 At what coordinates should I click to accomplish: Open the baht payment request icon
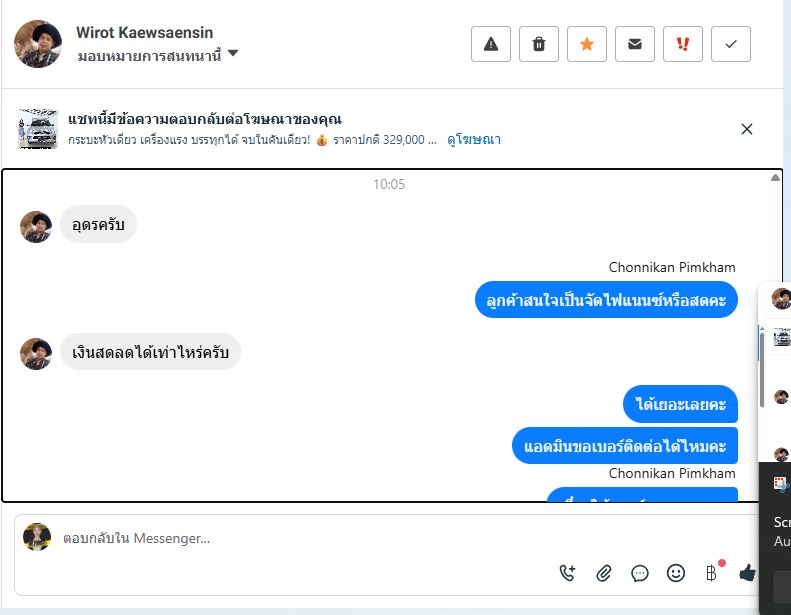click(x=711, y=573)
